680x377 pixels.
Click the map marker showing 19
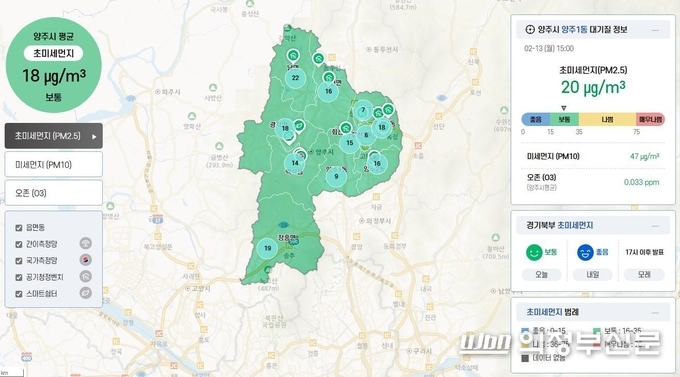point(268,248)
